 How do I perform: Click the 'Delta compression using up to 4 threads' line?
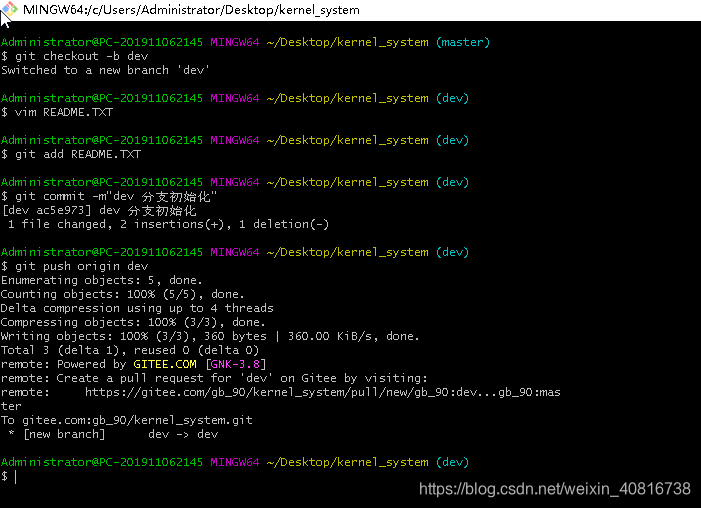pos(137,308)
